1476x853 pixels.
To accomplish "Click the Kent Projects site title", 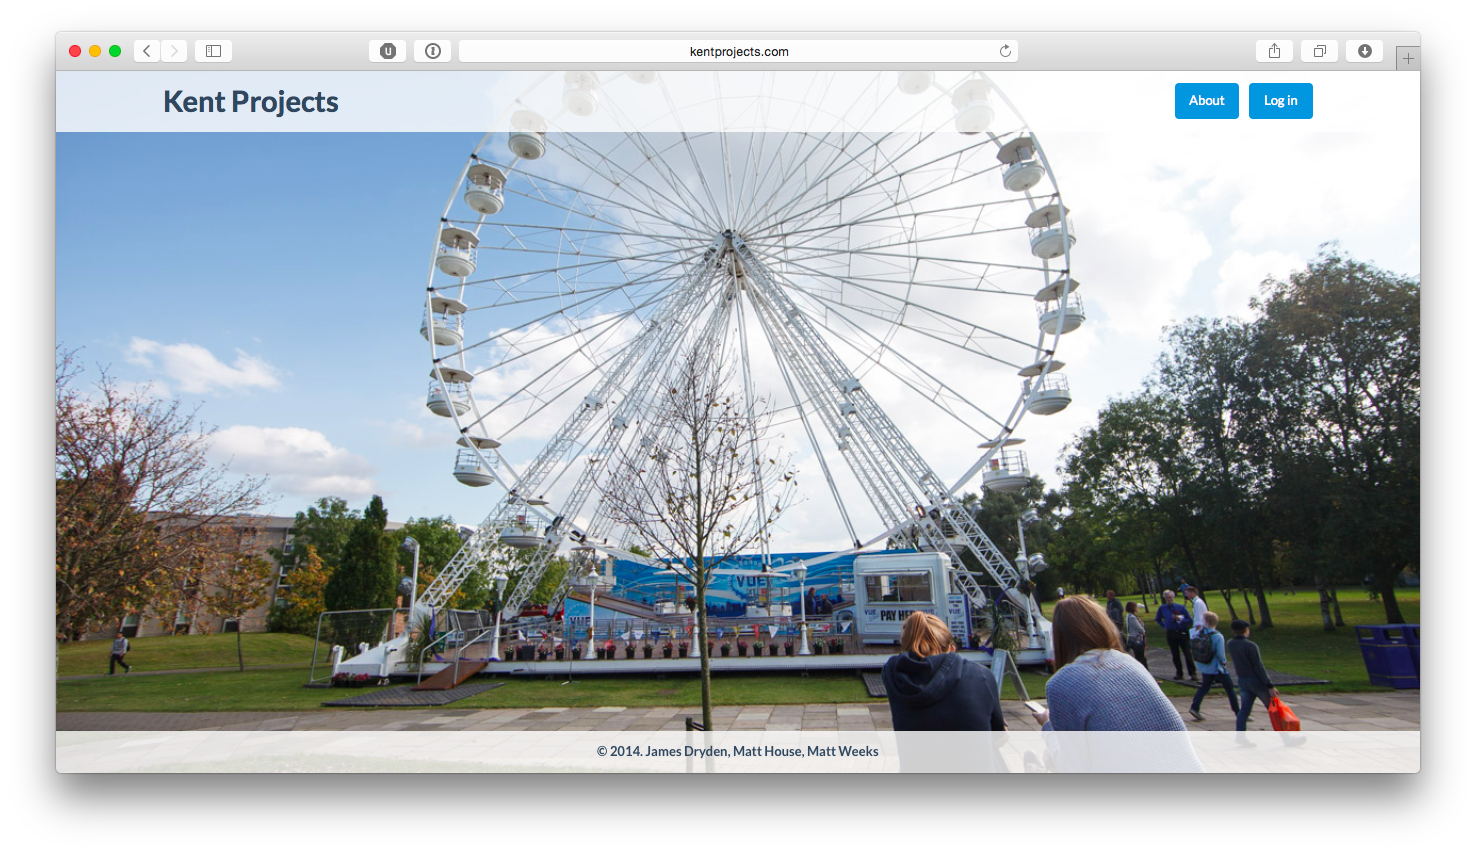I will [250, 101].
